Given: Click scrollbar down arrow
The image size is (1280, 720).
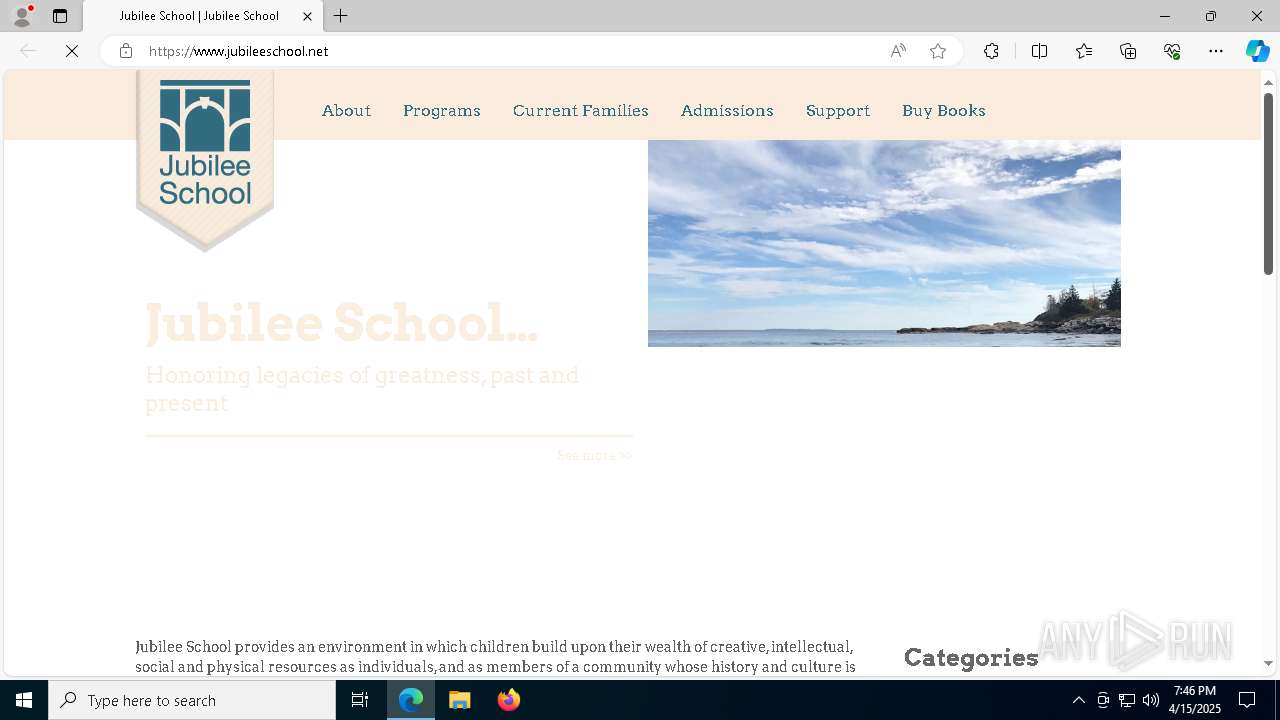Looking at the screenshot, I should [x=1268, y=663].
